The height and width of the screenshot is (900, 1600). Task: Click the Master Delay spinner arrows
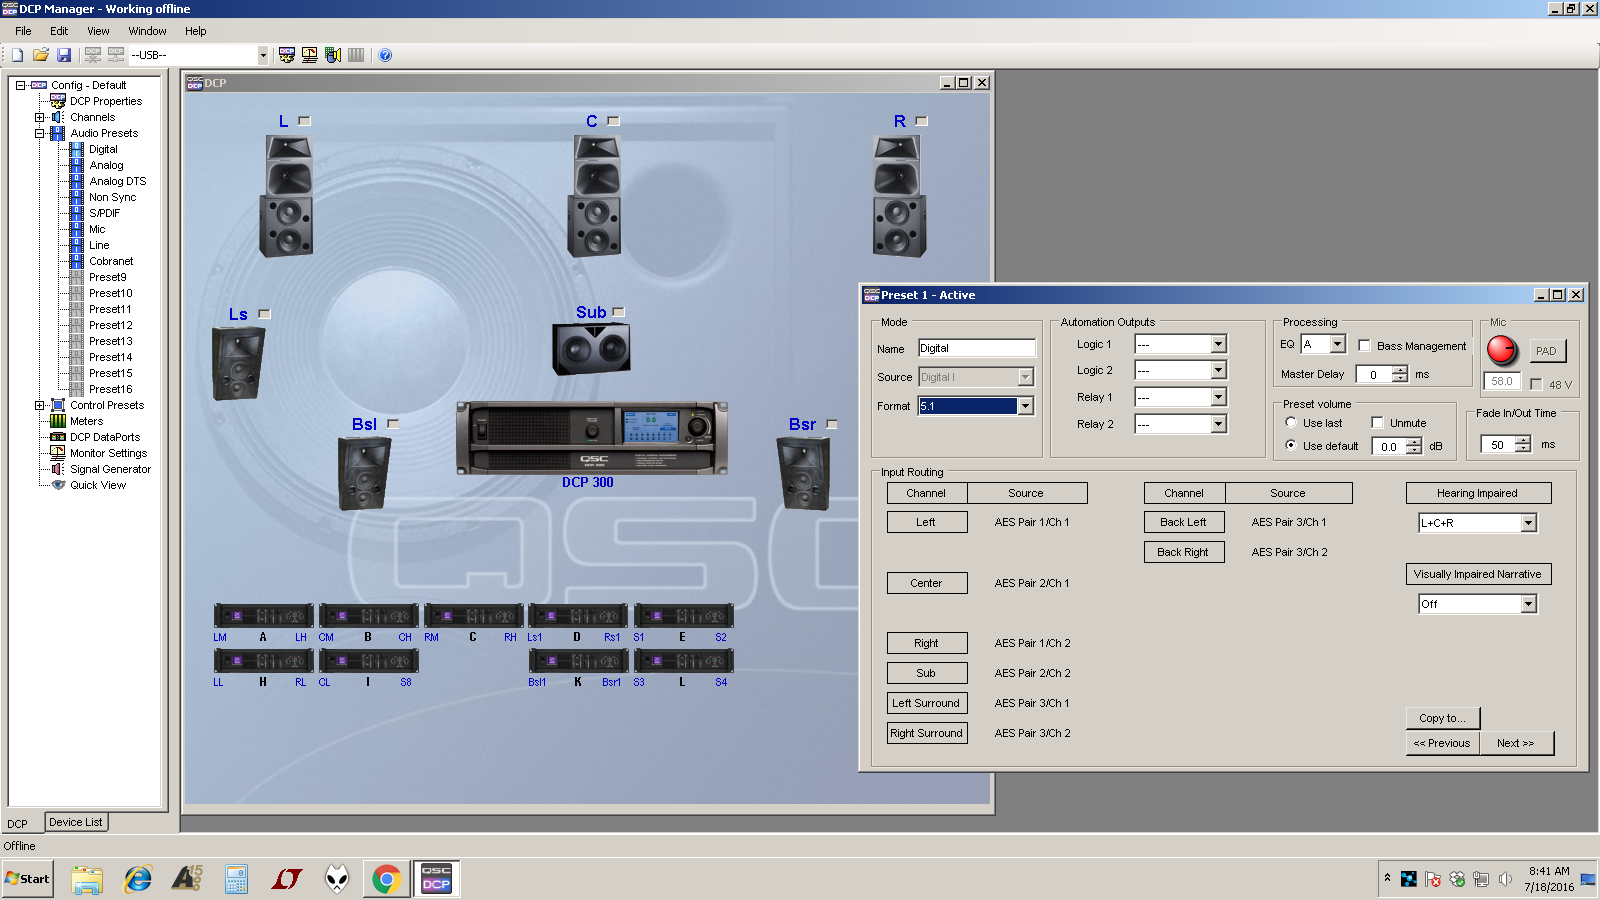click(x=1400, y=374)
